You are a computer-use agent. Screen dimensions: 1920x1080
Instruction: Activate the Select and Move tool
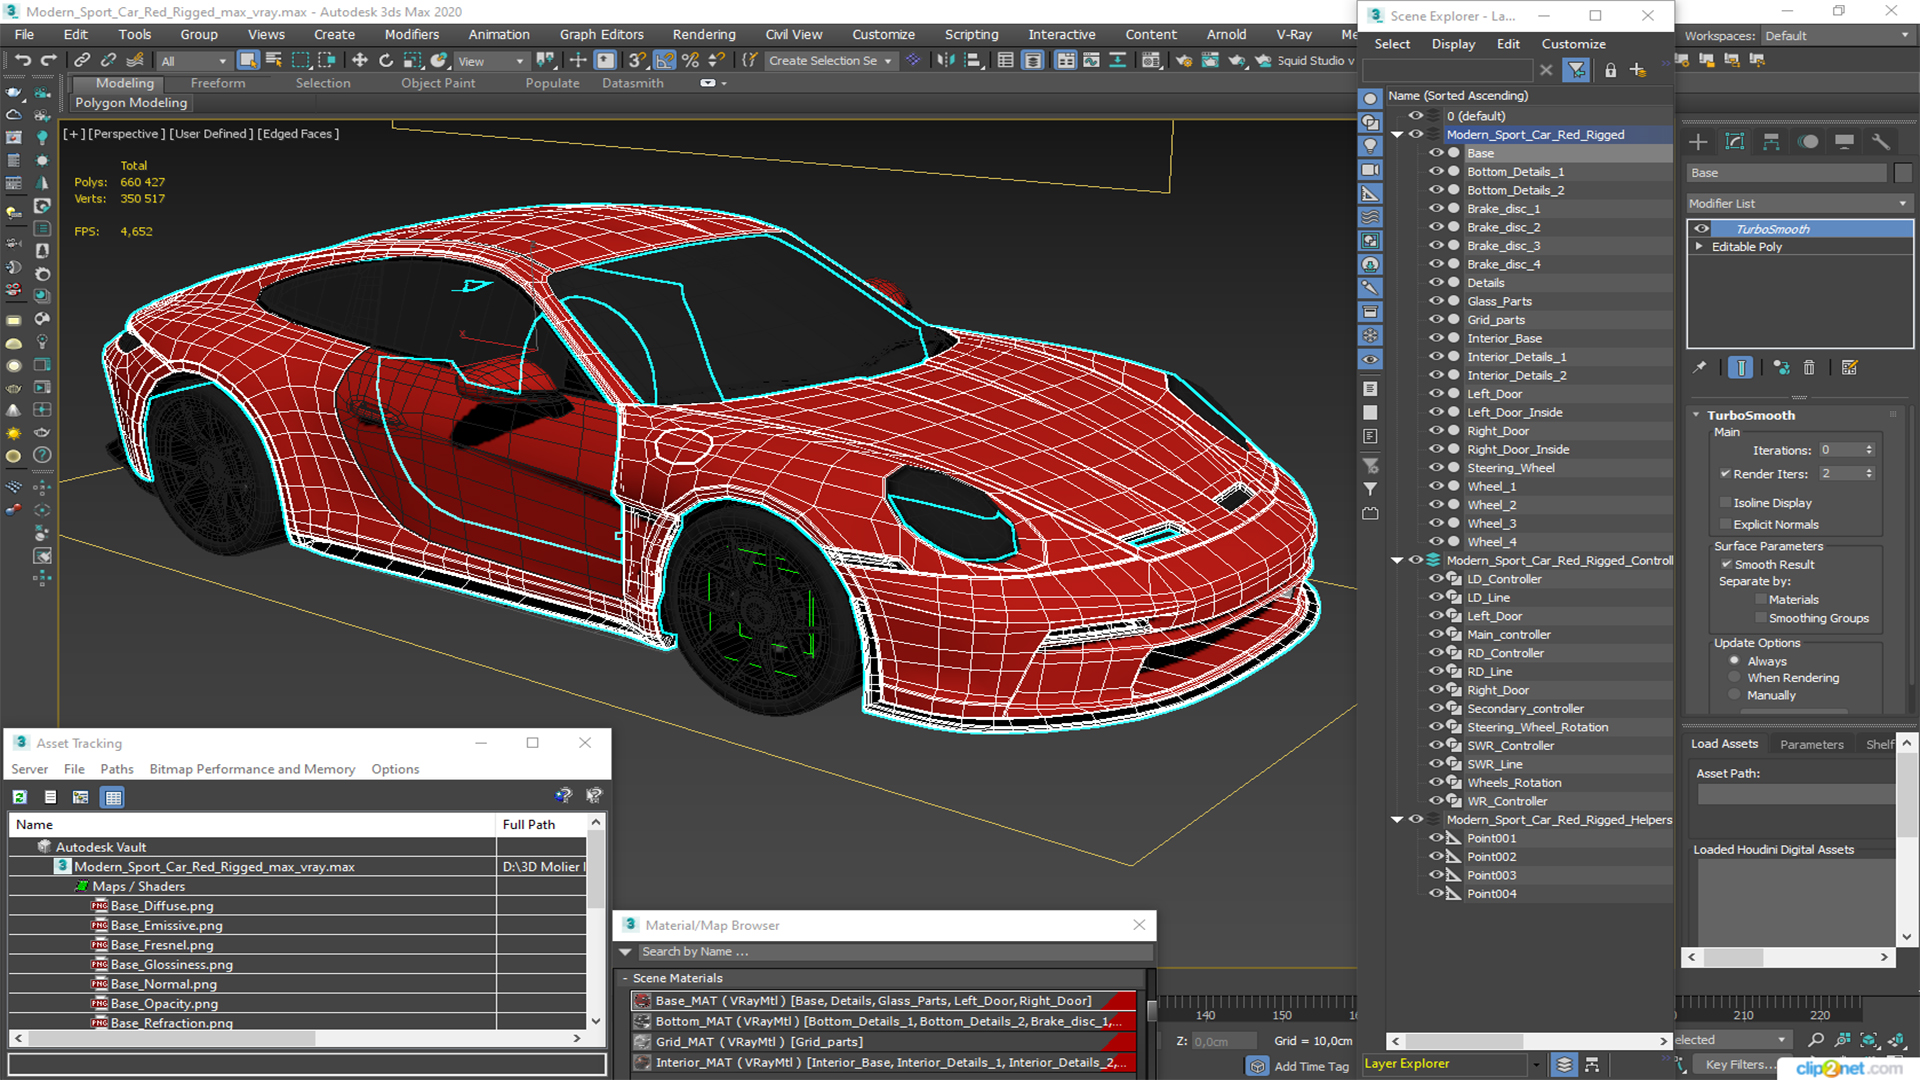pos(360,61)
